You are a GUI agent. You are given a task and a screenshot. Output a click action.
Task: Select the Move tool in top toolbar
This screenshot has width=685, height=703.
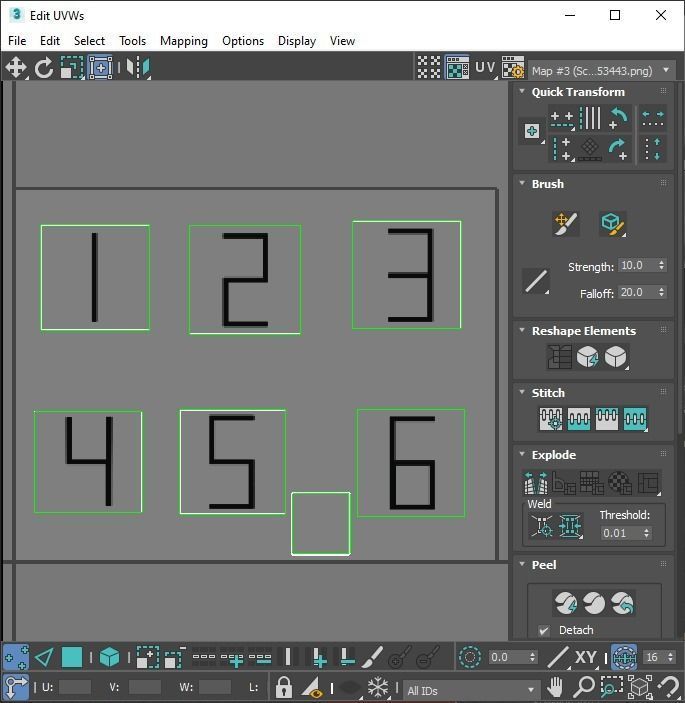16,68
